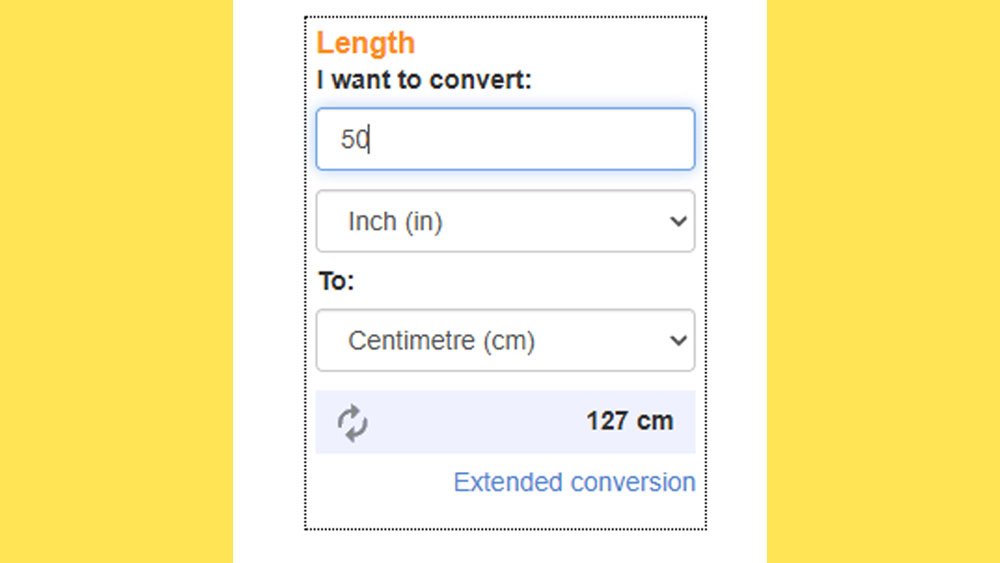Click the orange Length heading
Viewport: 1000px width, 563px height.
point(365,43)
